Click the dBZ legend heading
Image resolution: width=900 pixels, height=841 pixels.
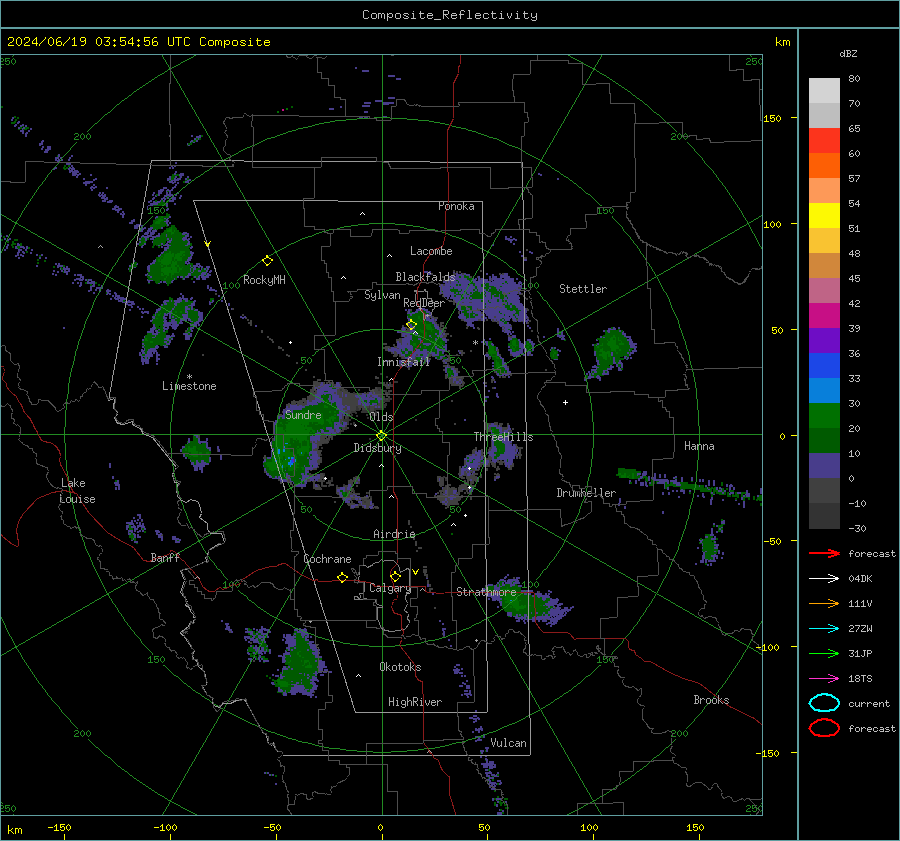pos(848,53)
